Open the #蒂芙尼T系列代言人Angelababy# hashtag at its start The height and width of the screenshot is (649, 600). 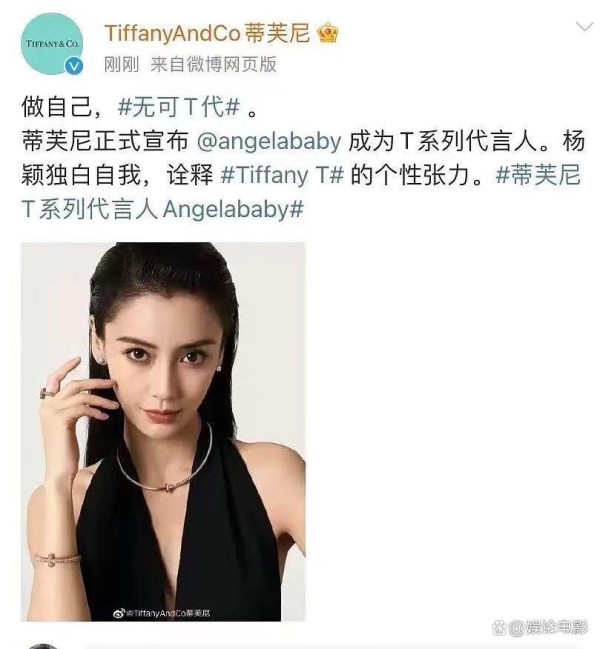[538, 175]
